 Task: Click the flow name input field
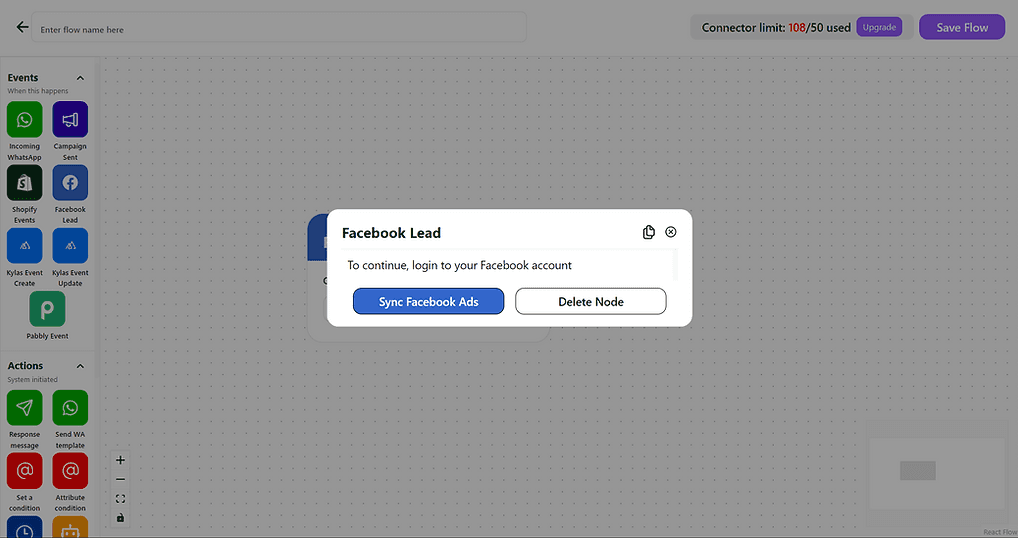point(279,28)
